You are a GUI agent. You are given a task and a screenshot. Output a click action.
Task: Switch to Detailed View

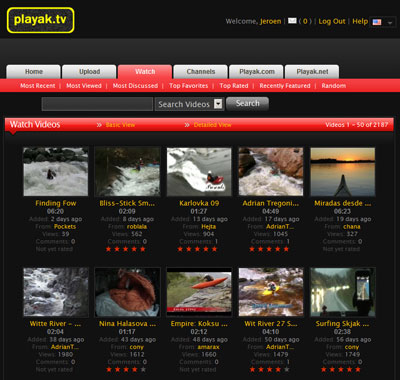[x=212, y=125]
